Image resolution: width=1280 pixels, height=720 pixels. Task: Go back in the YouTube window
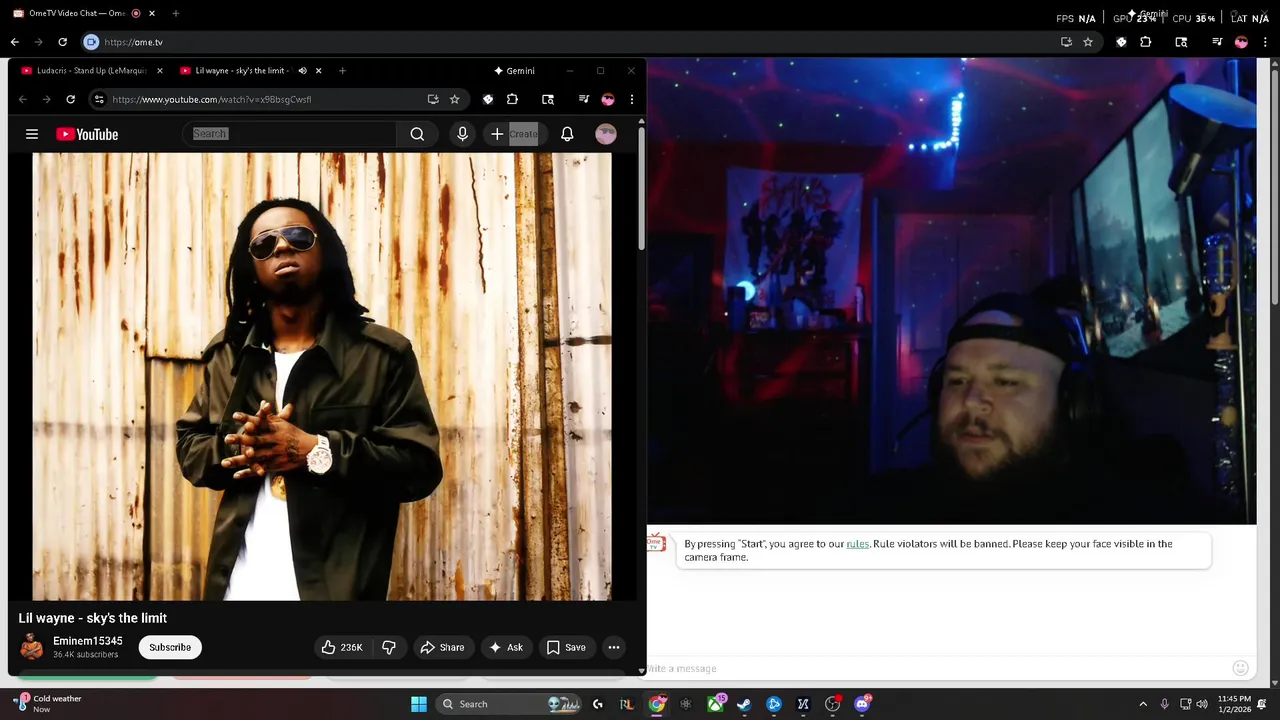22,99
